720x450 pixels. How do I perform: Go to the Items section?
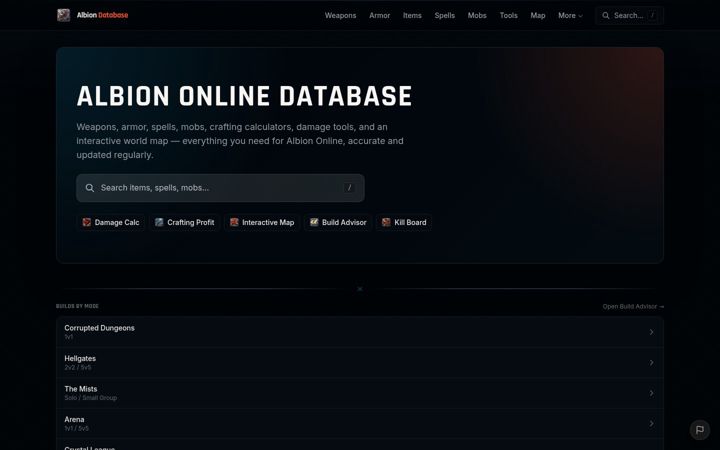tap(412, 16)
